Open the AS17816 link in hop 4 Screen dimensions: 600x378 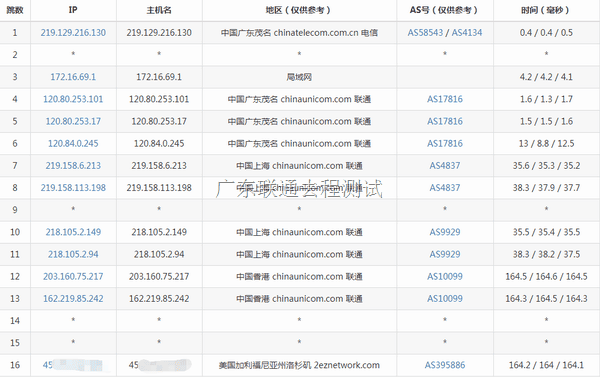445,99
